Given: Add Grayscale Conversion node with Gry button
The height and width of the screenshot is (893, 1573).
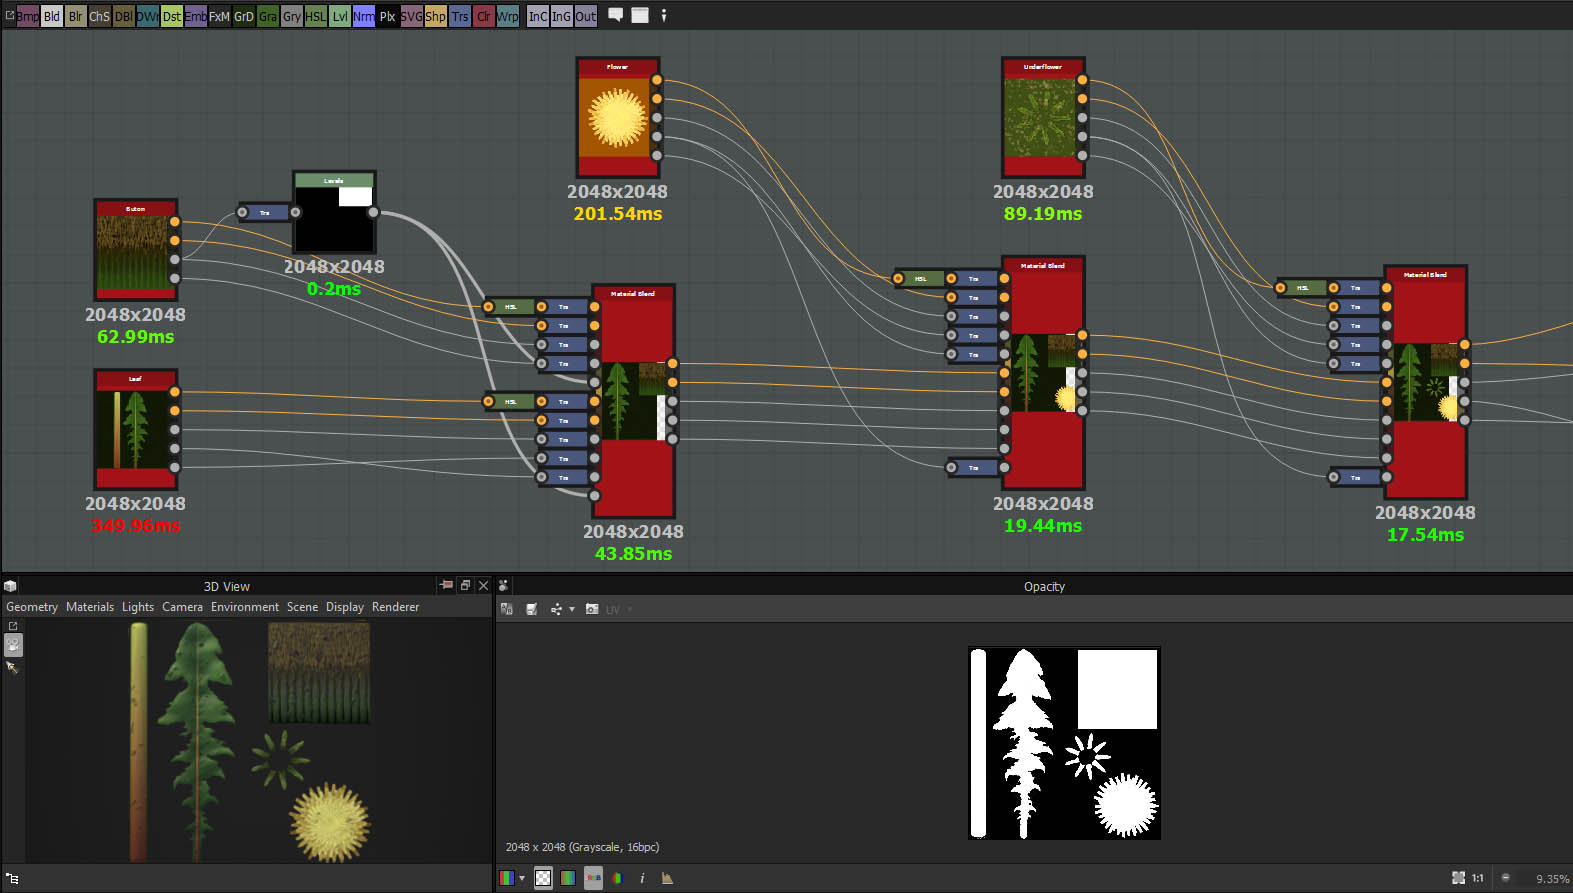Looking at the screenshot, I should (x=292, y=16).
